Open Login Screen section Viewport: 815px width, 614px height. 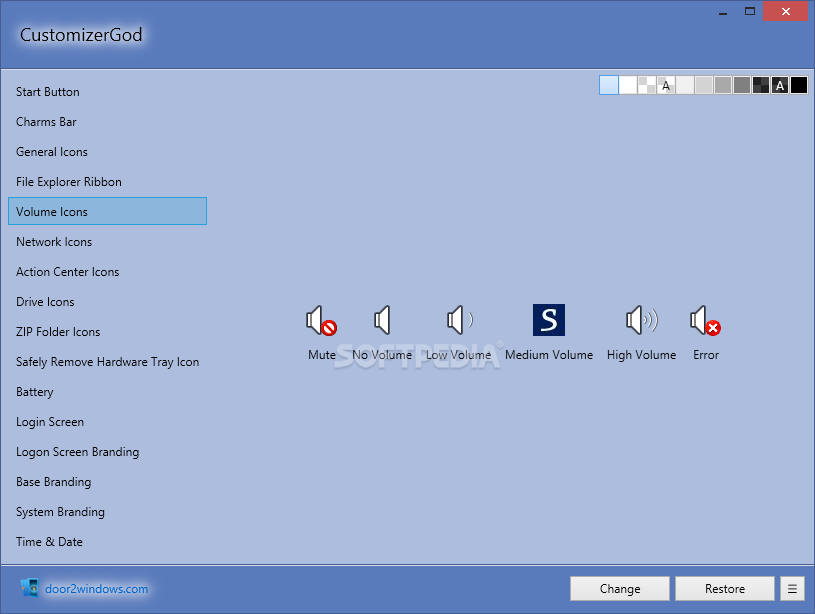[108, 422]
